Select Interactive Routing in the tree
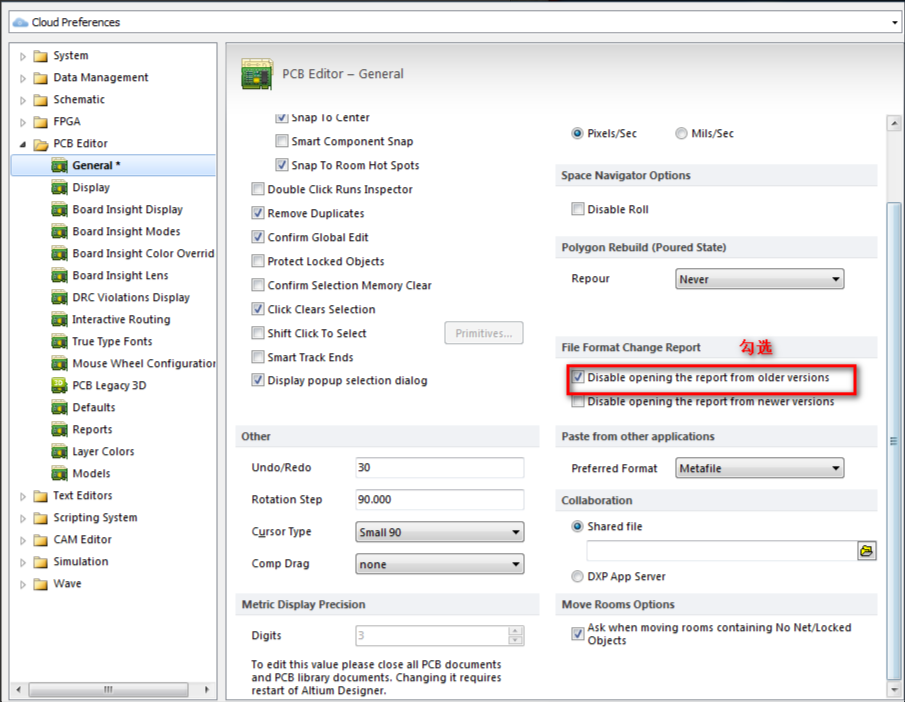905x702 pixels. [121, 319]
